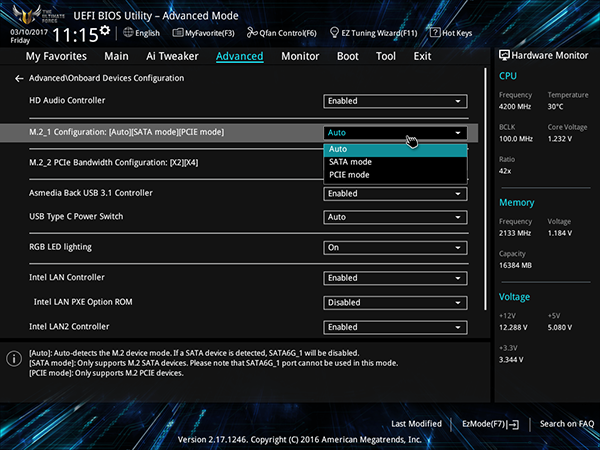
Task: Click Search on FAQ link
Action: pos(566,424)
